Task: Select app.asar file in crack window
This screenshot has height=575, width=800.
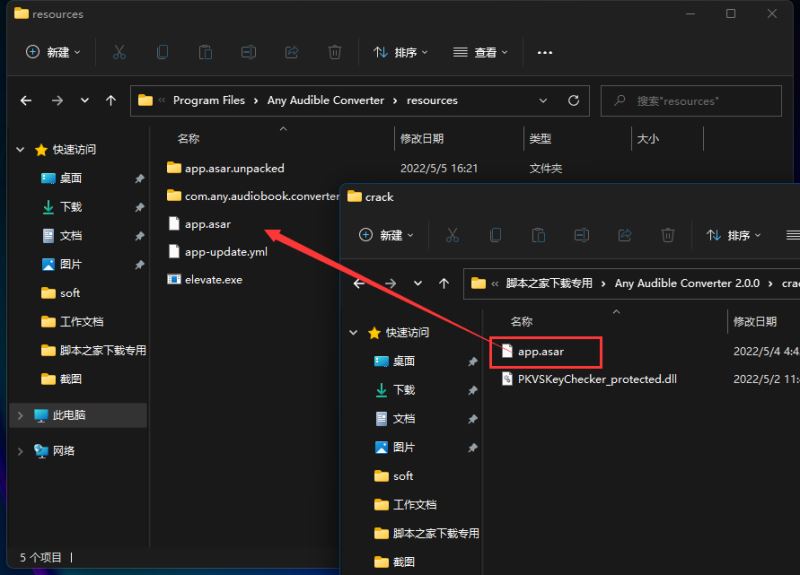Action: click(533, 352)
